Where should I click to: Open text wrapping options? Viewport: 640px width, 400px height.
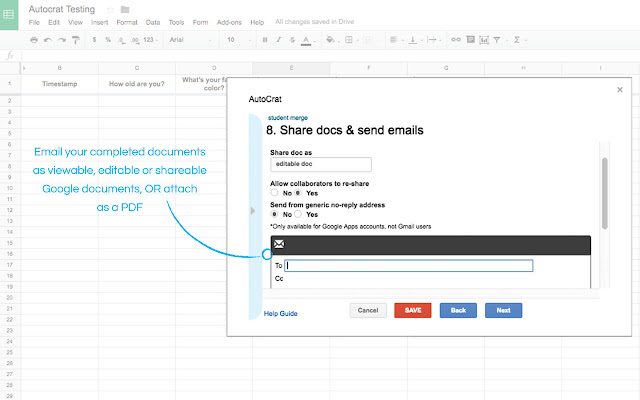point(431,40)
